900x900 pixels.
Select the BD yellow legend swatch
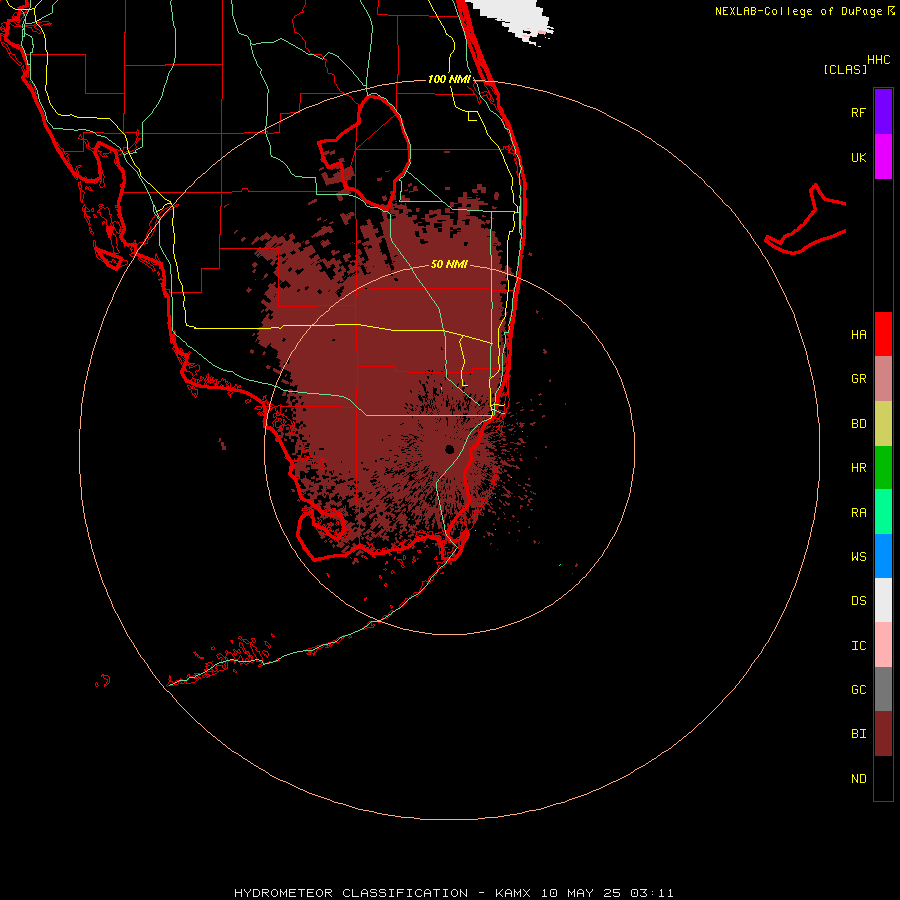[883, 424]
